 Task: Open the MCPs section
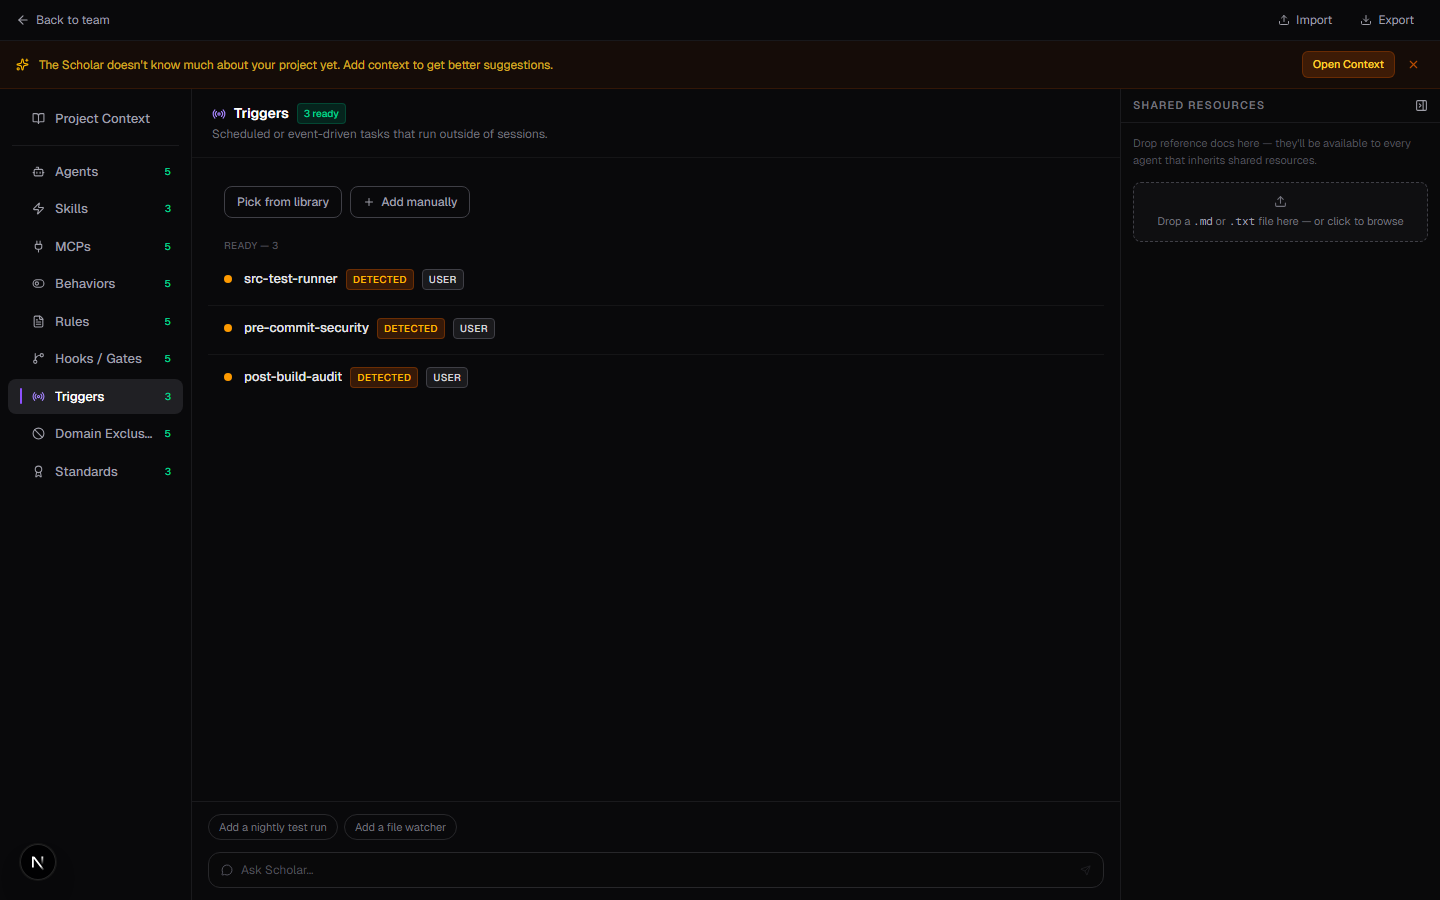point(95,247)
